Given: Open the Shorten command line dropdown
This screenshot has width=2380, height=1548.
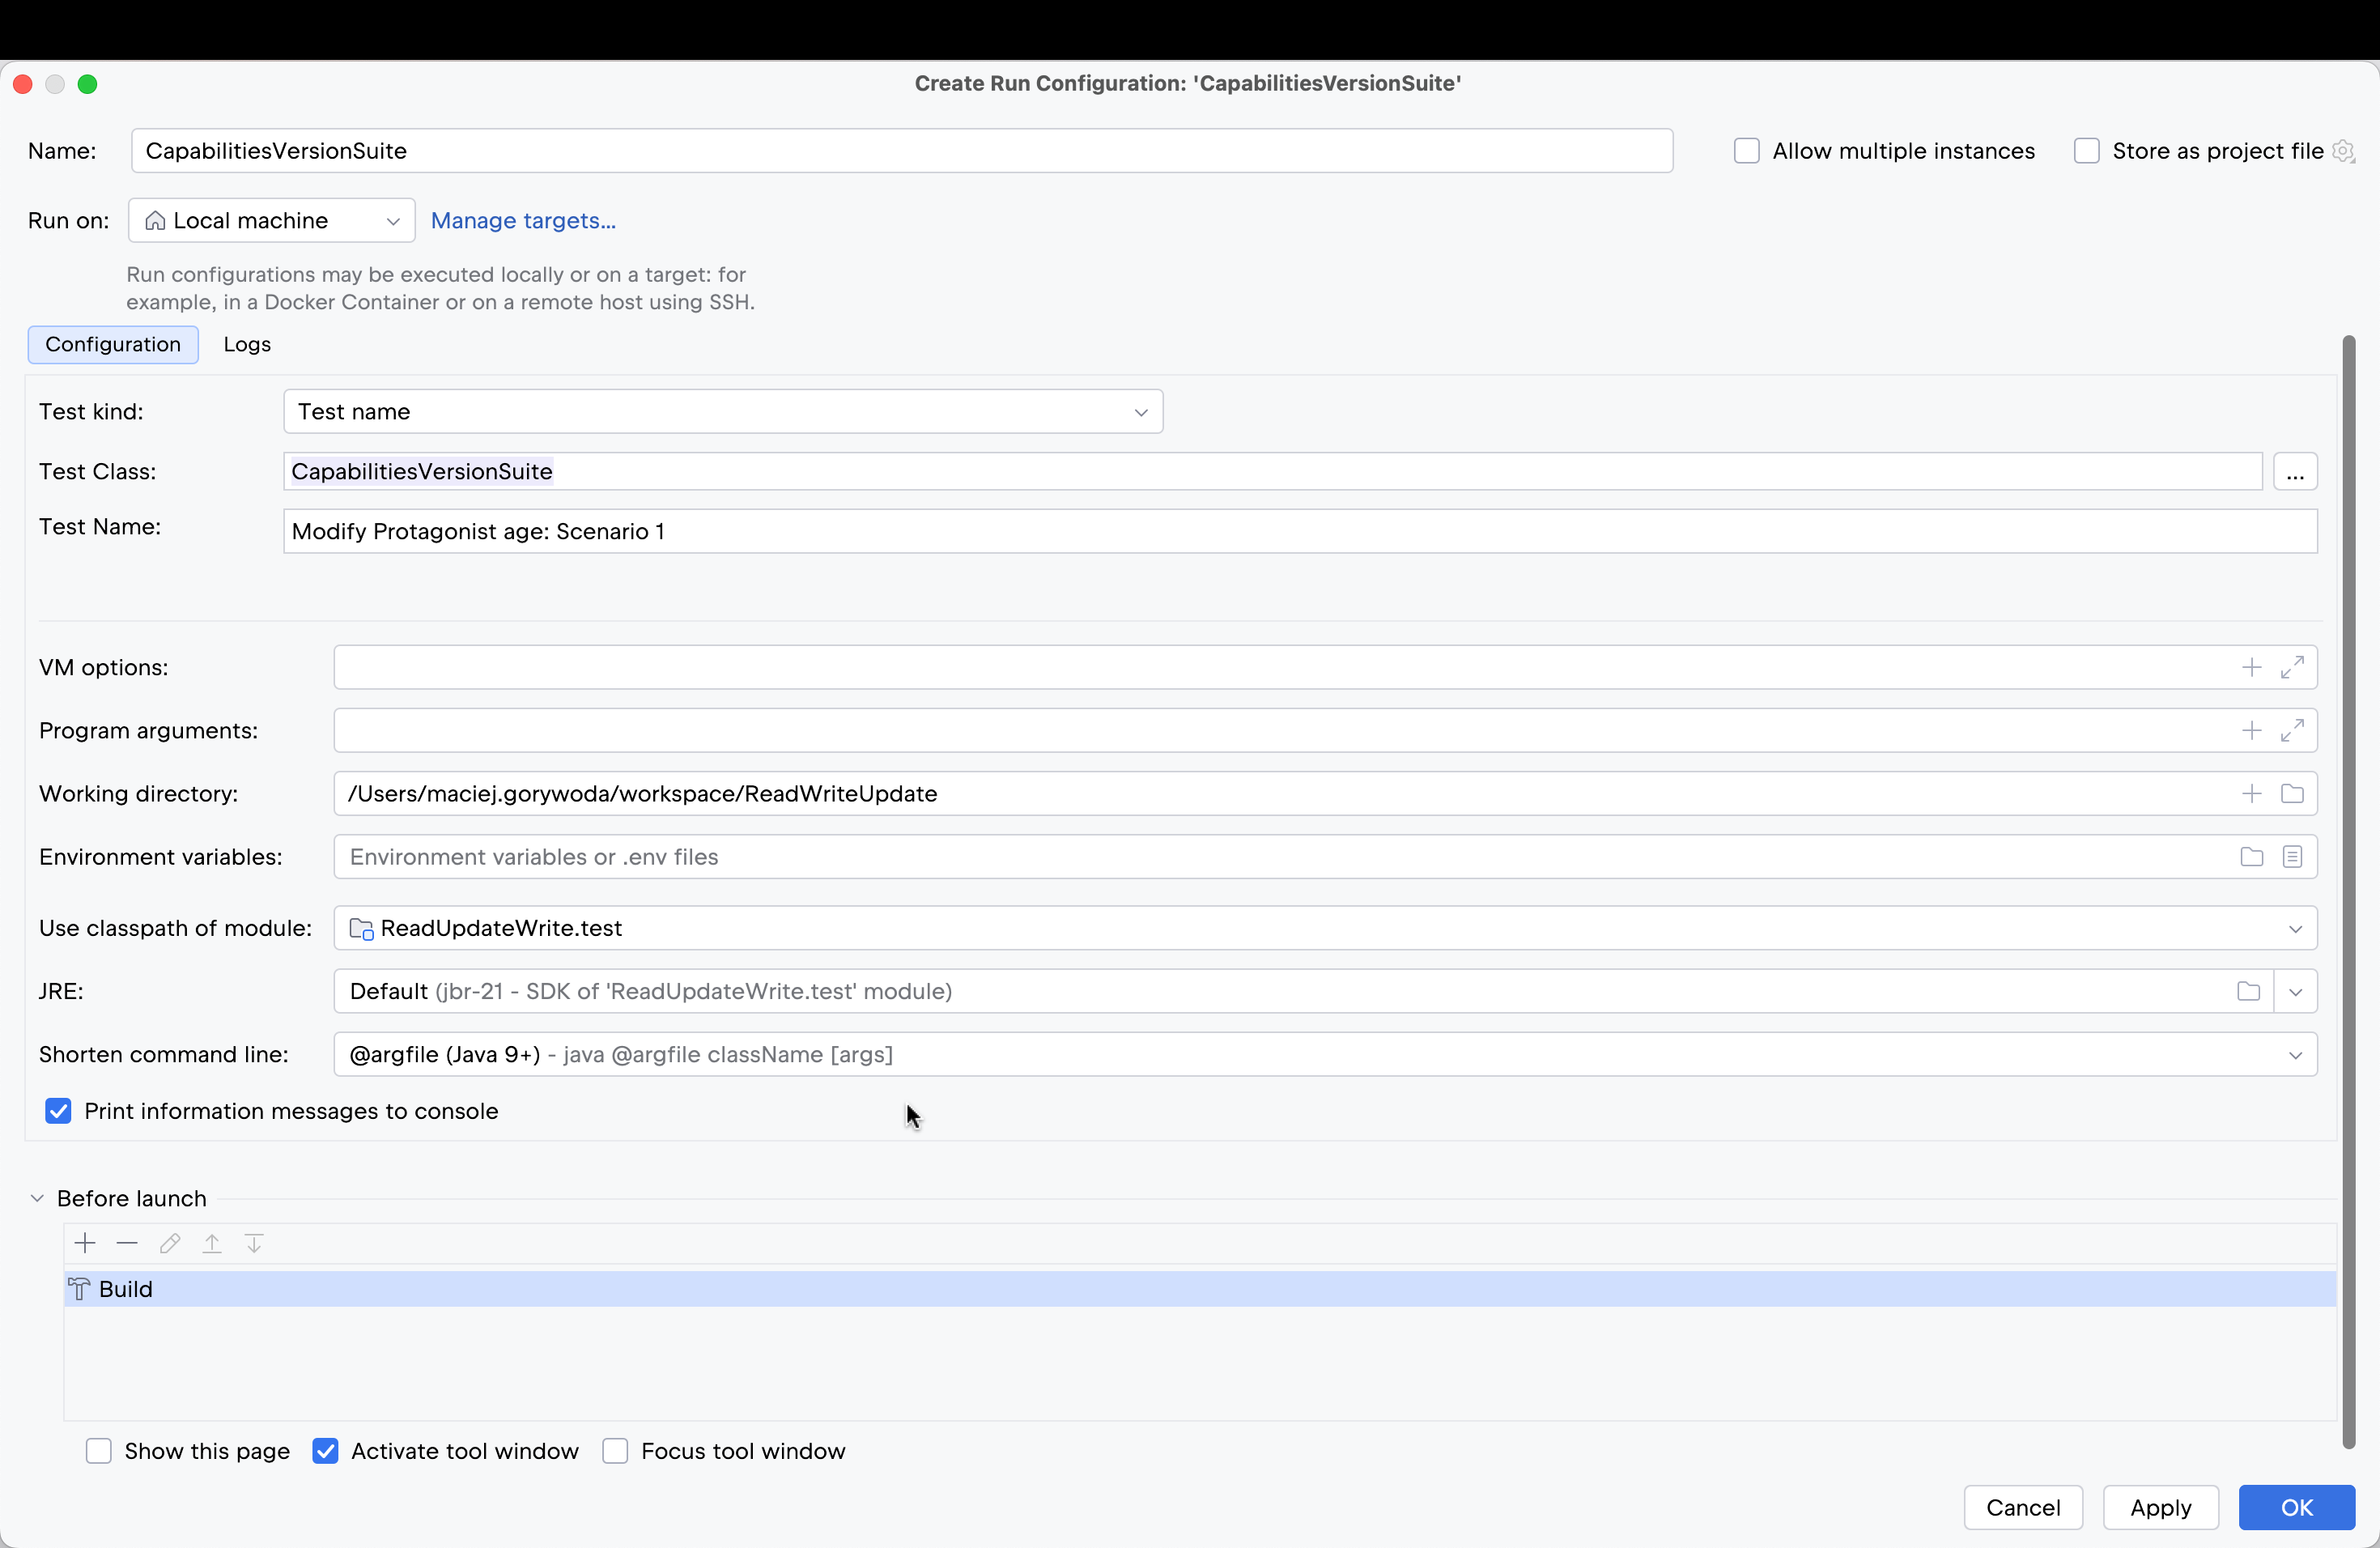Looking at the screenshot, I should (1325, 1055).
